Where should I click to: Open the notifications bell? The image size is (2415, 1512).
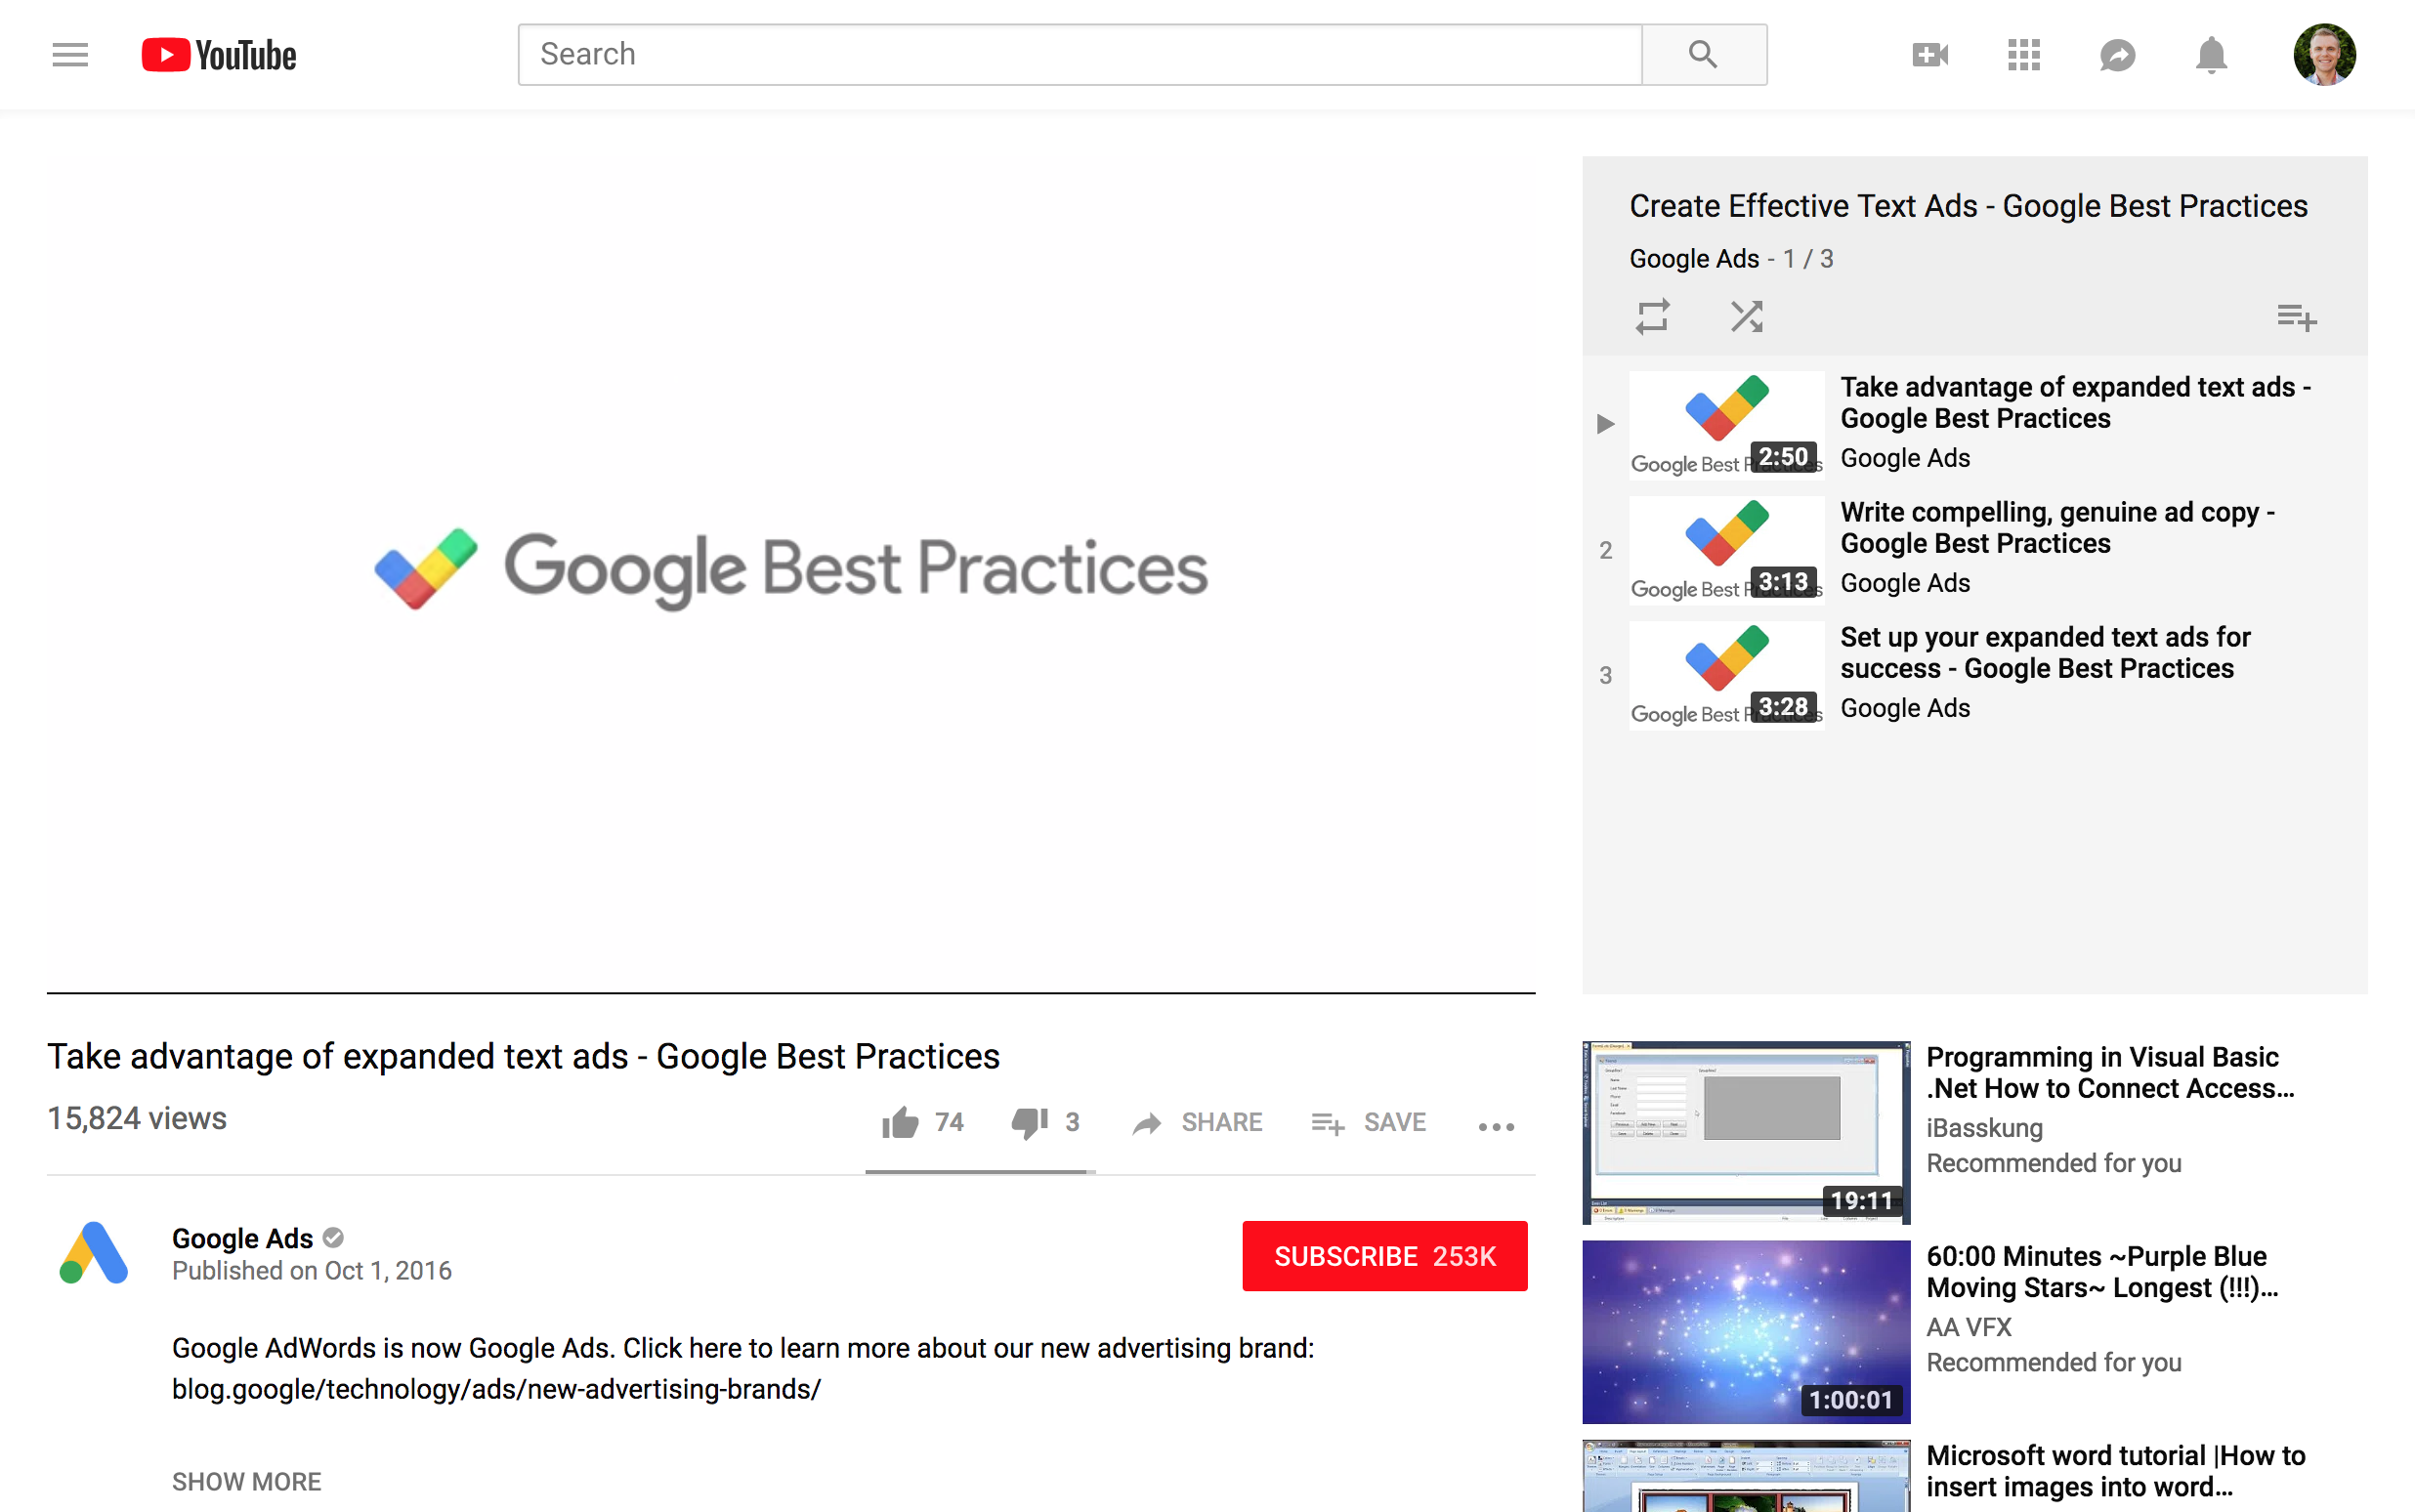[2210, 55]
